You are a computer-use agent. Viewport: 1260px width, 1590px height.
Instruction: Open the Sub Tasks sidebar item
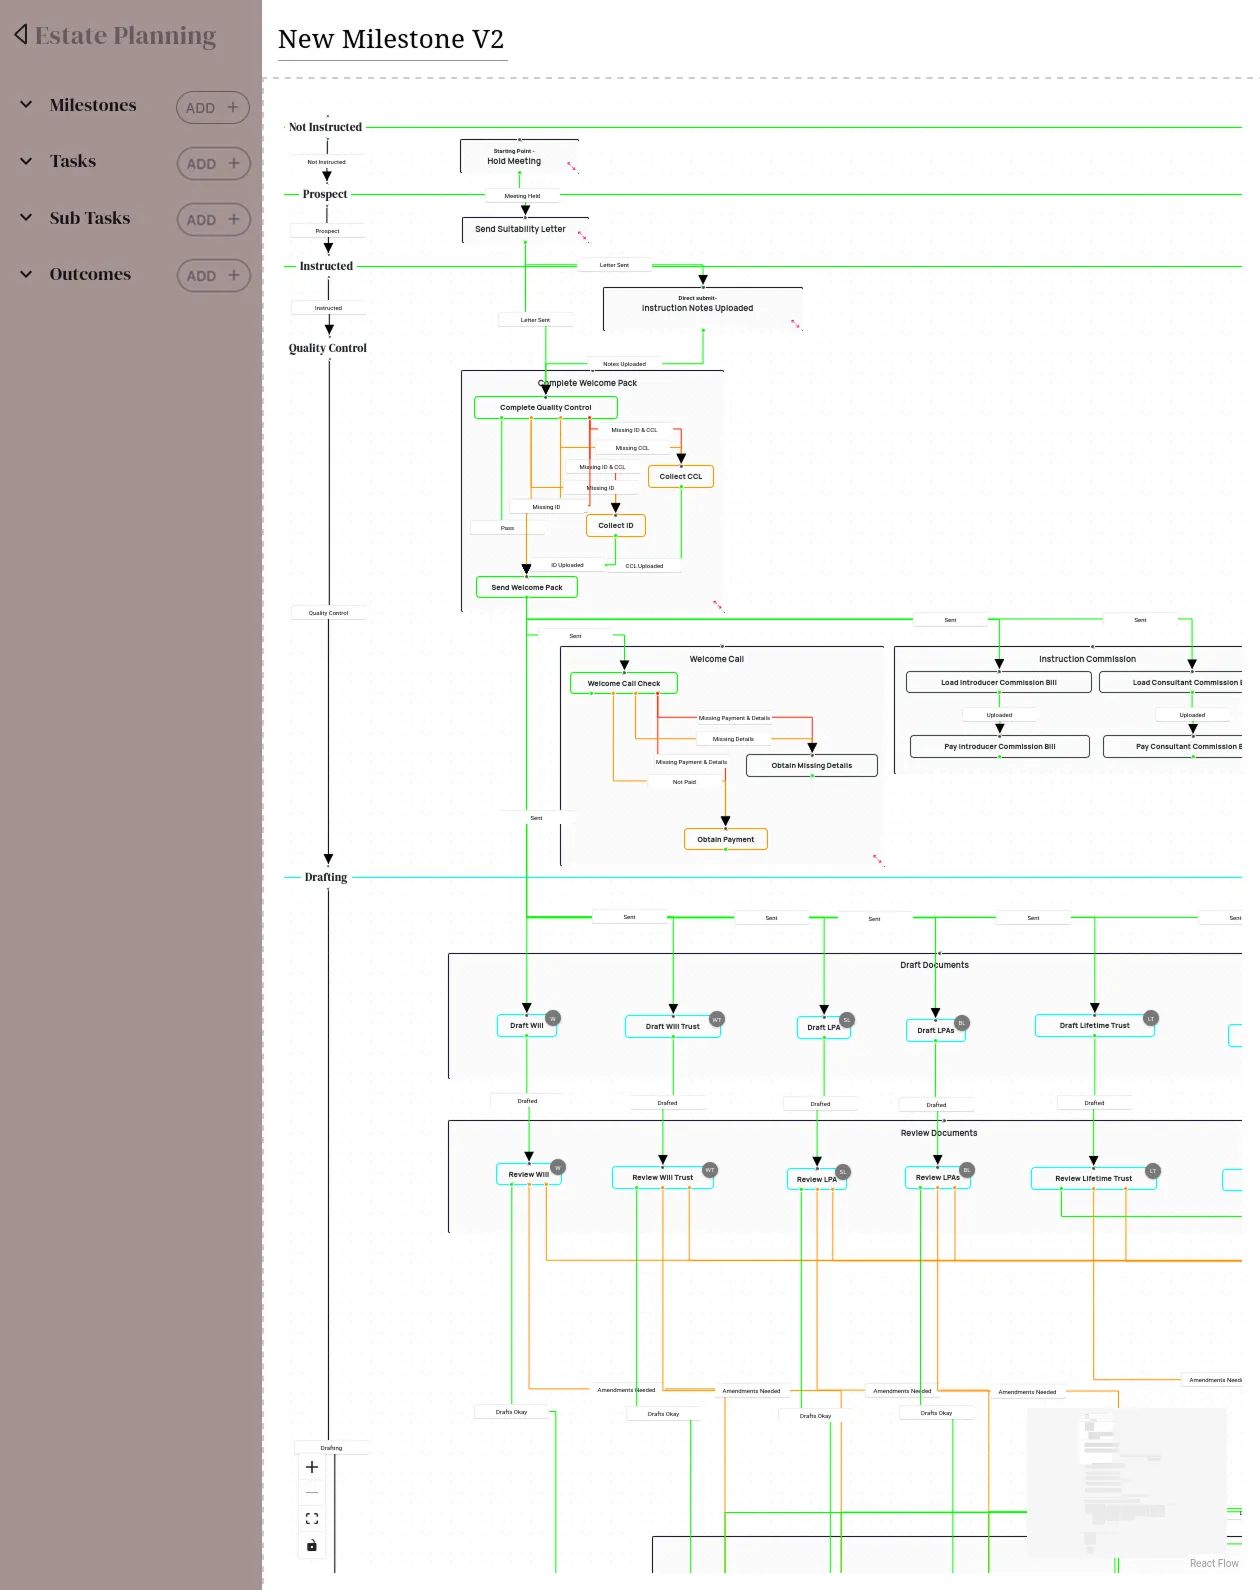coord(90,218)
